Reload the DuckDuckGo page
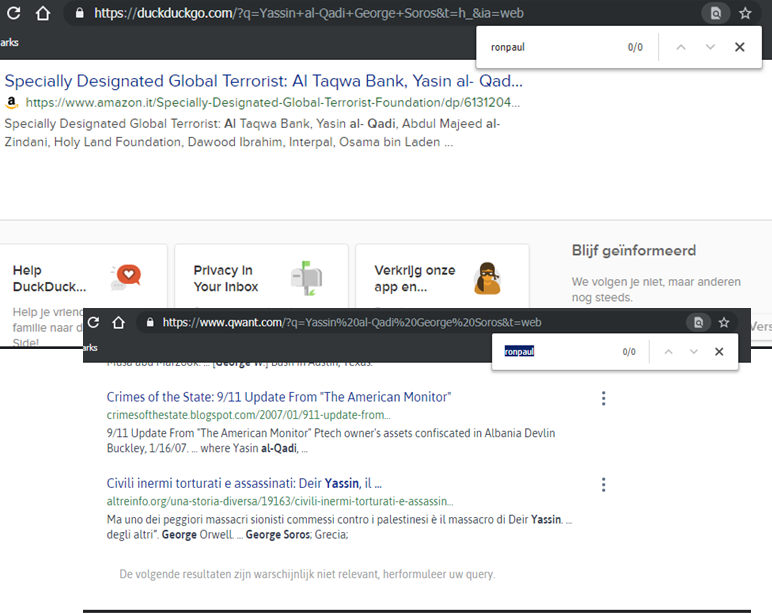 pos(14,13)
